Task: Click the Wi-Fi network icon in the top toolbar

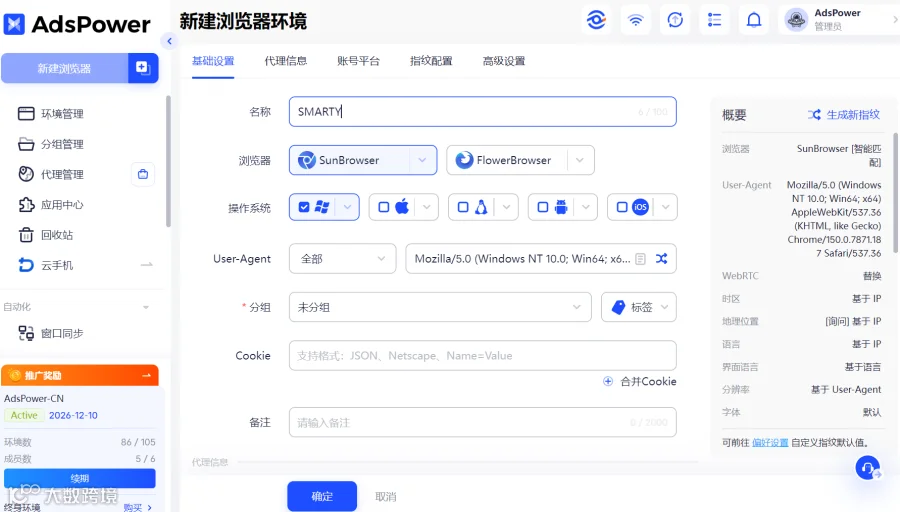Action: click(635, 20)
